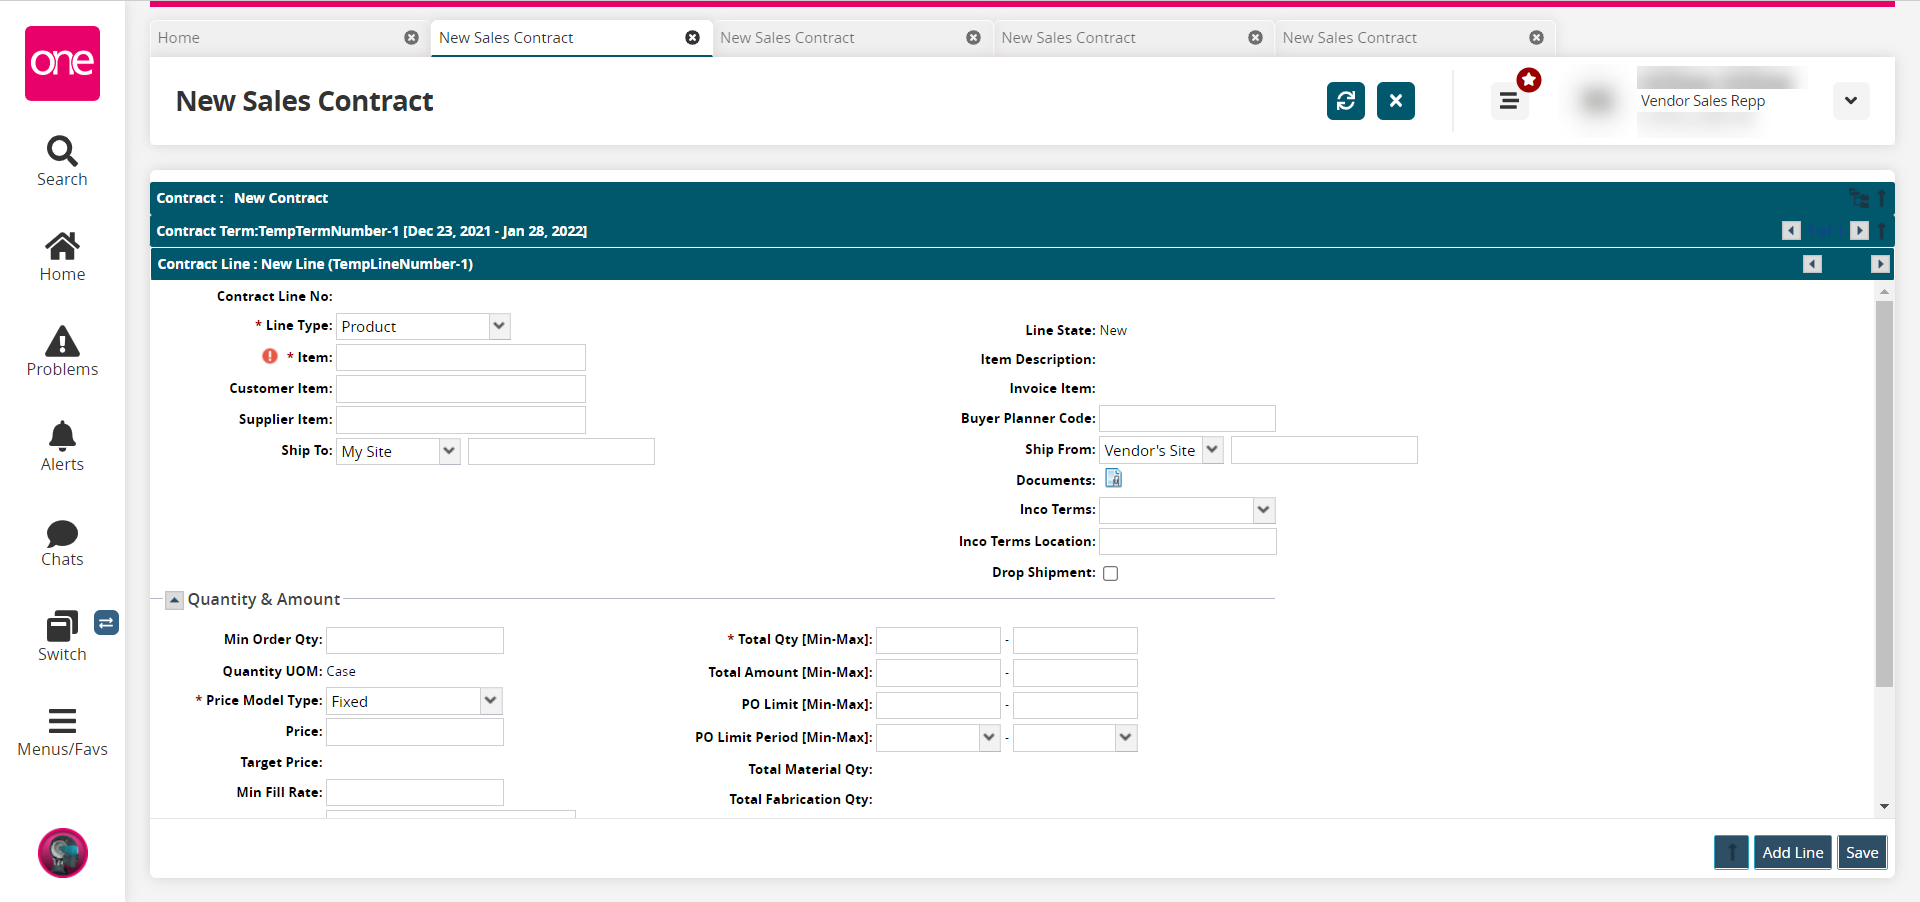Screen dimensions: 1920x902
Task: Open Alerts bell icon
Action: [x=62, y=437]
